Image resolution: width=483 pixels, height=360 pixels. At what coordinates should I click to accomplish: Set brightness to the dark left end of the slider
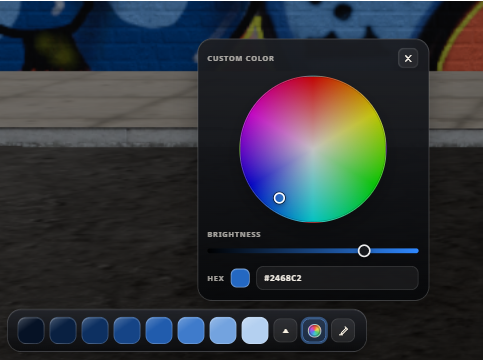210,251
